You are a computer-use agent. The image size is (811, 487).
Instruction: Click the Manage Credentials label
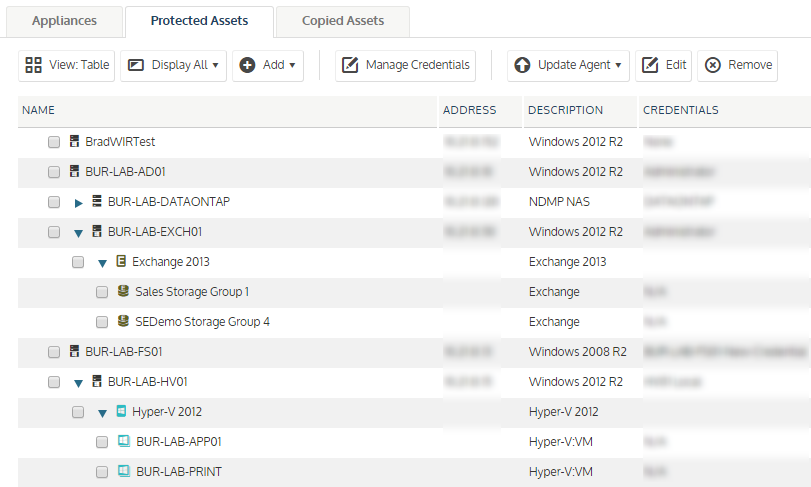click(417, 65)
